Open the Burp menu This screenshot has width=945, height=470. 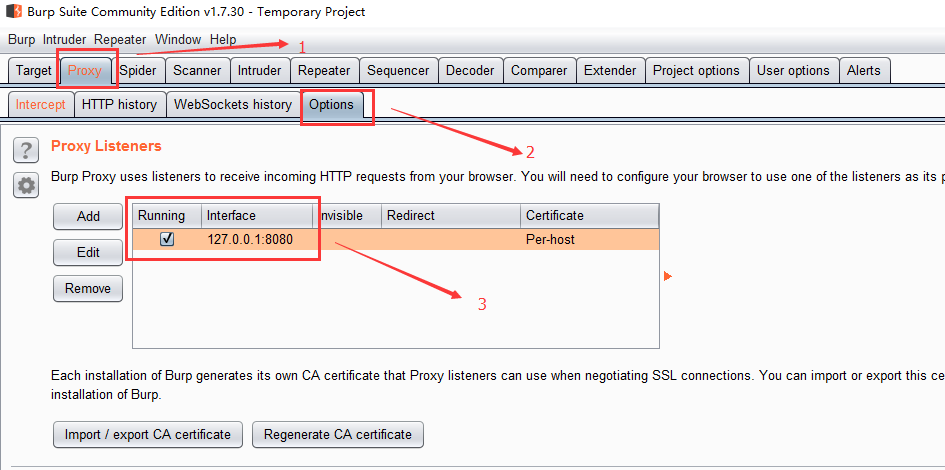tap(21, 39)
